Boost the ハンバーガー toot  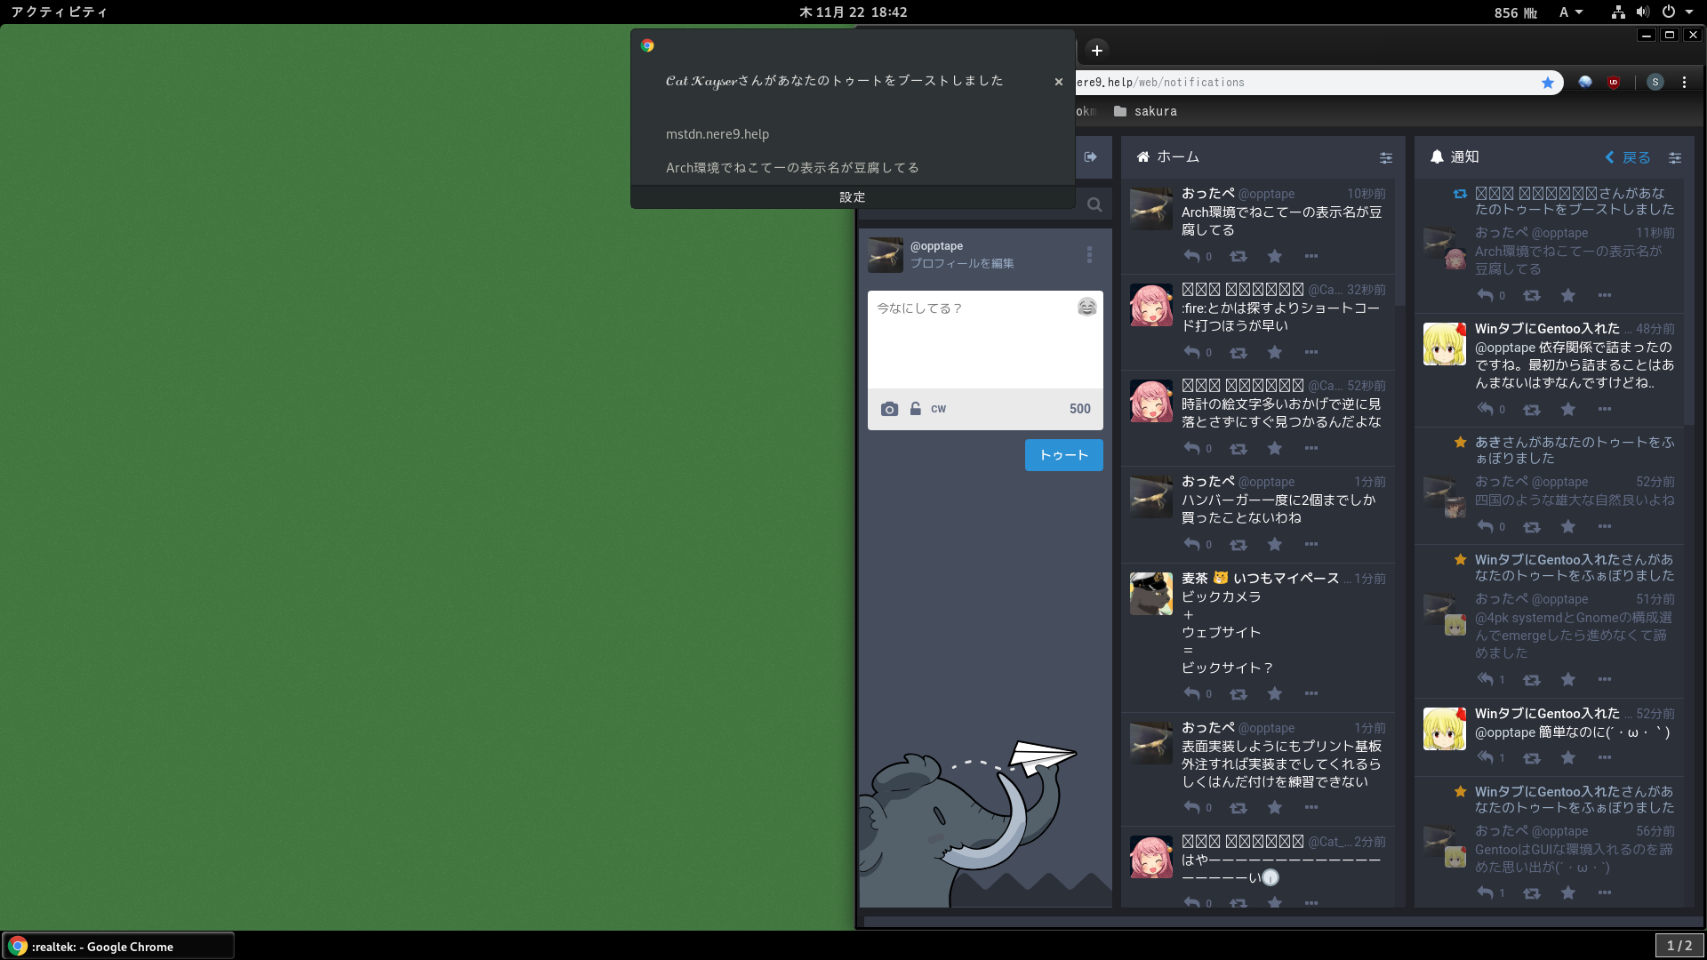(x=1238, y=544)
